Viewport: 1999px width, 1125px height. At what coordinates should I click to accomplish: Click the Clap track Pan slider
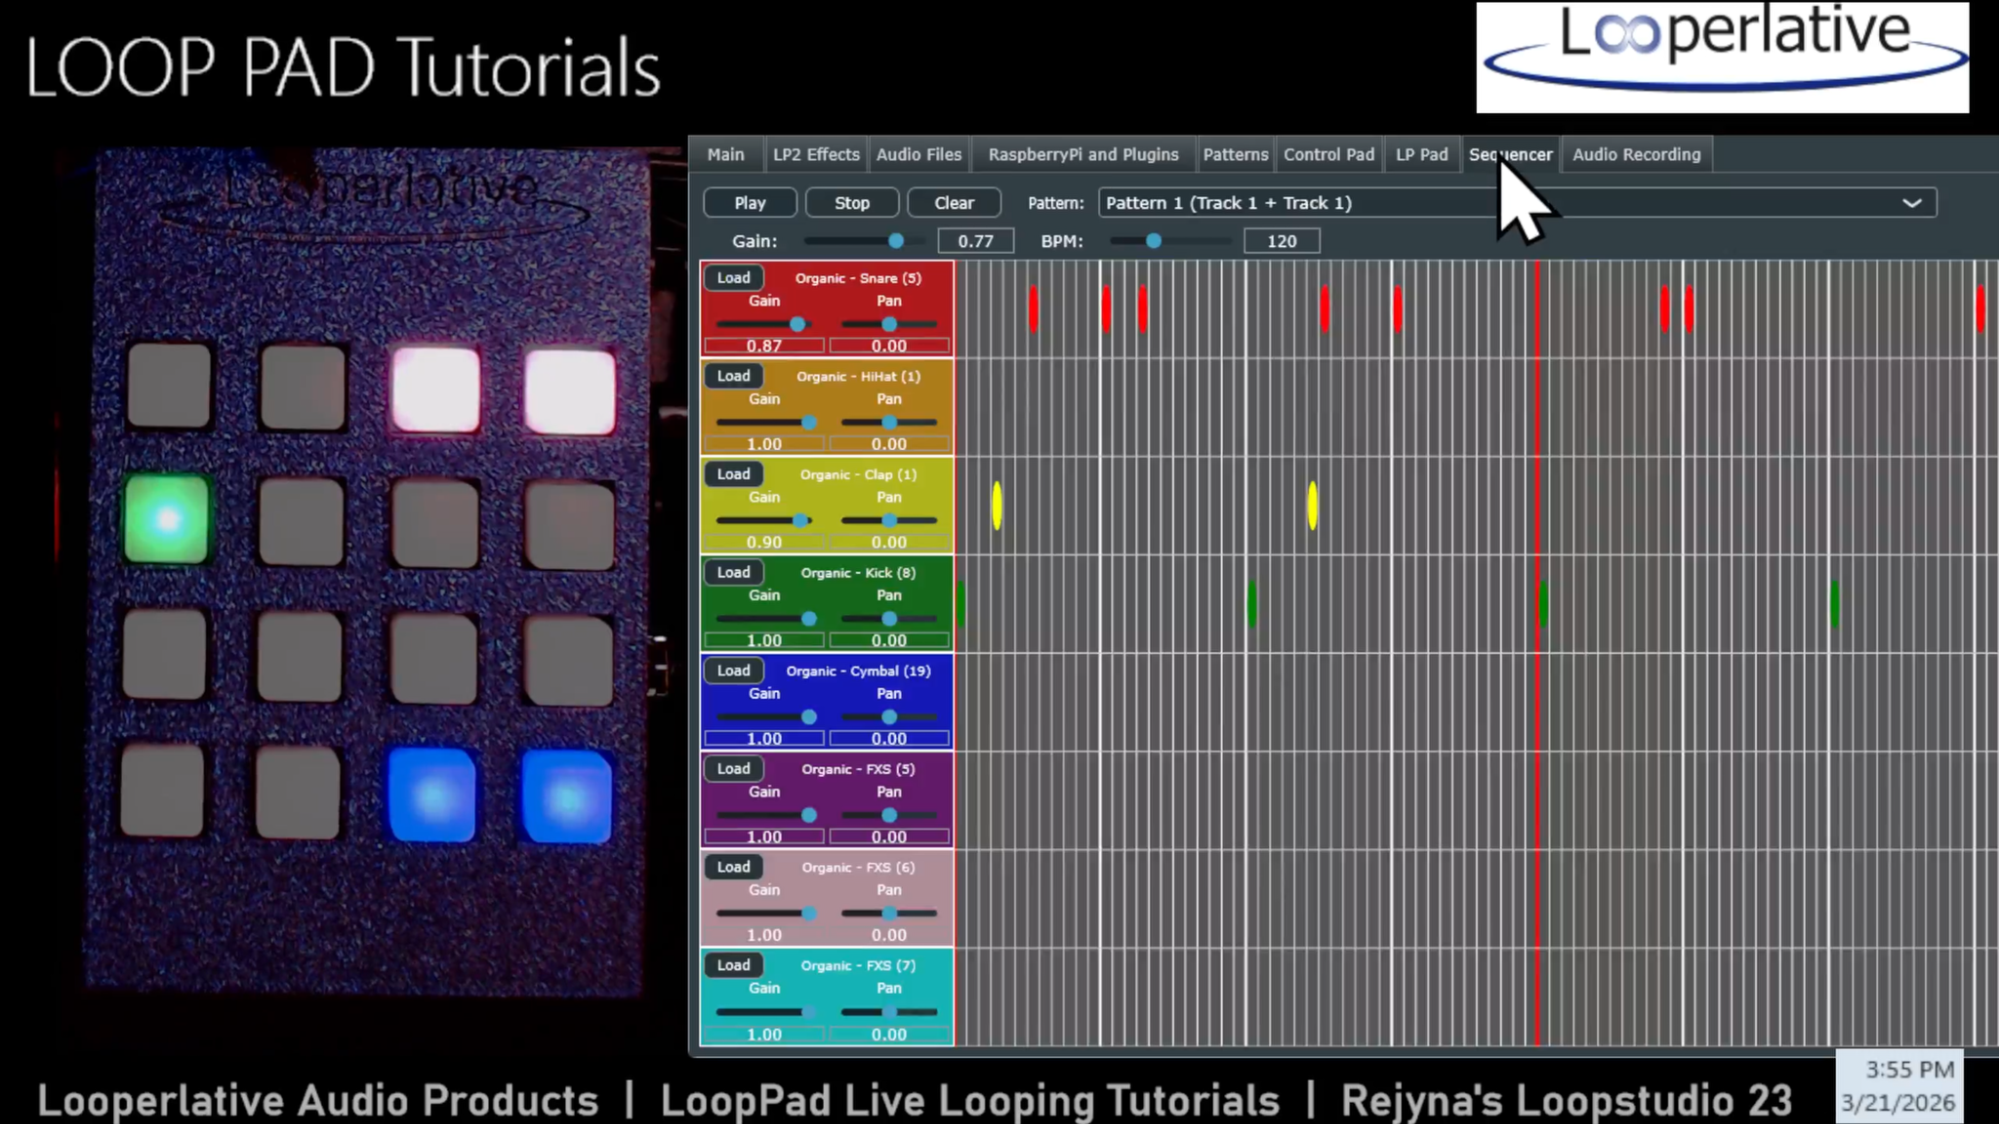[889, 520]
